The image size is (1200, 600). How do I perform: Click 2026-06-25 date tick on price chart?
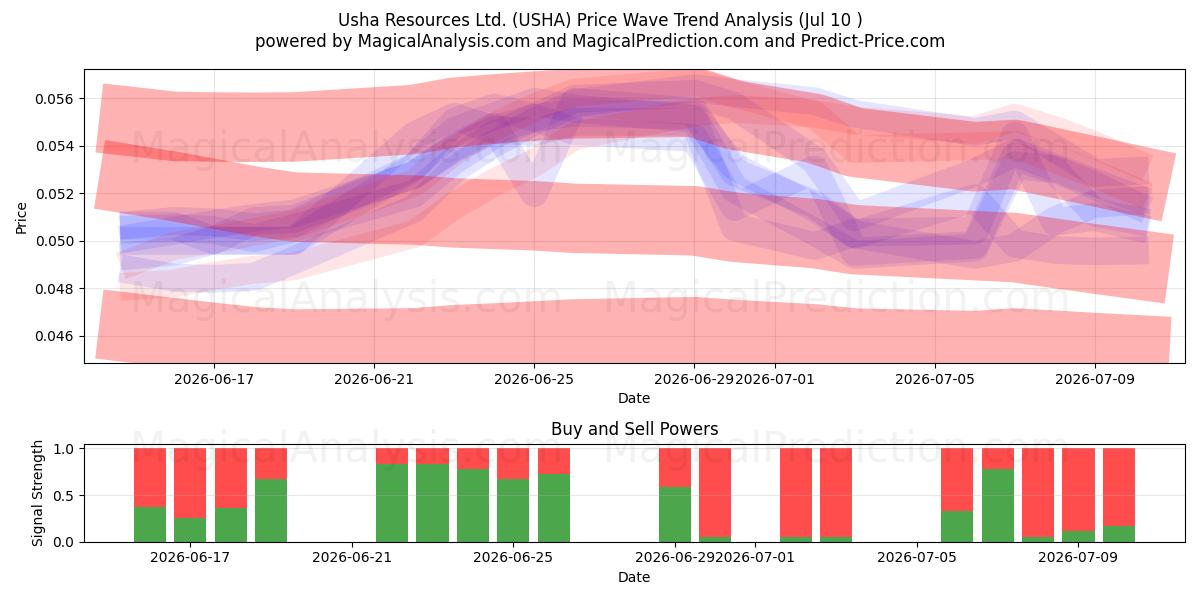coord(533,379)
